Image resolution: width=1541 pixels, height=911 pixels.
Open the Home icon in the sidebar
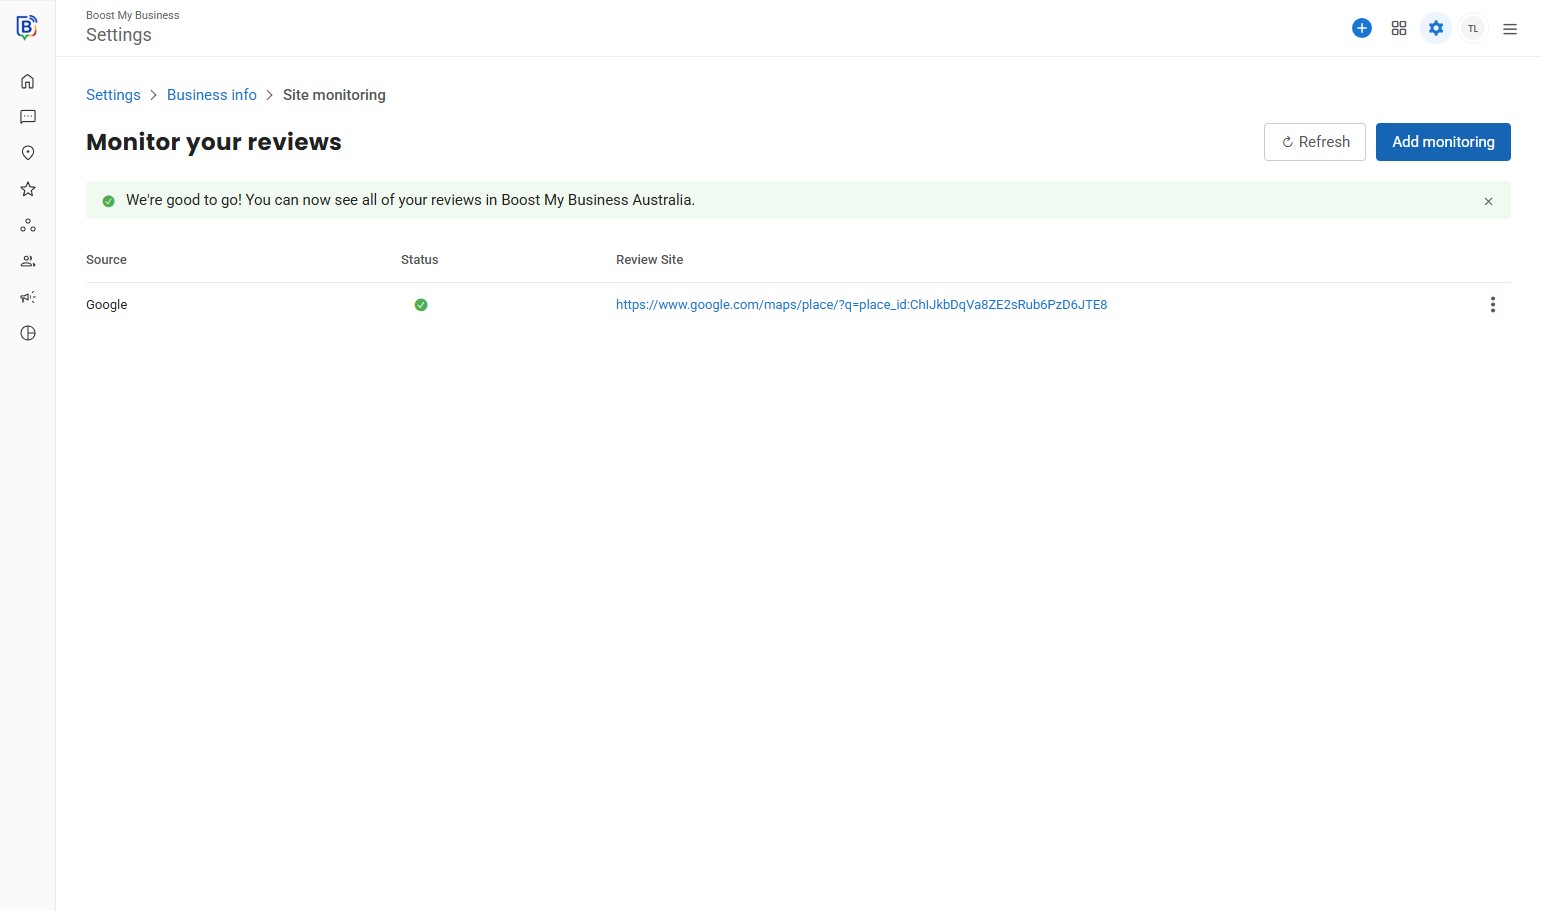[x=28, y=81]
